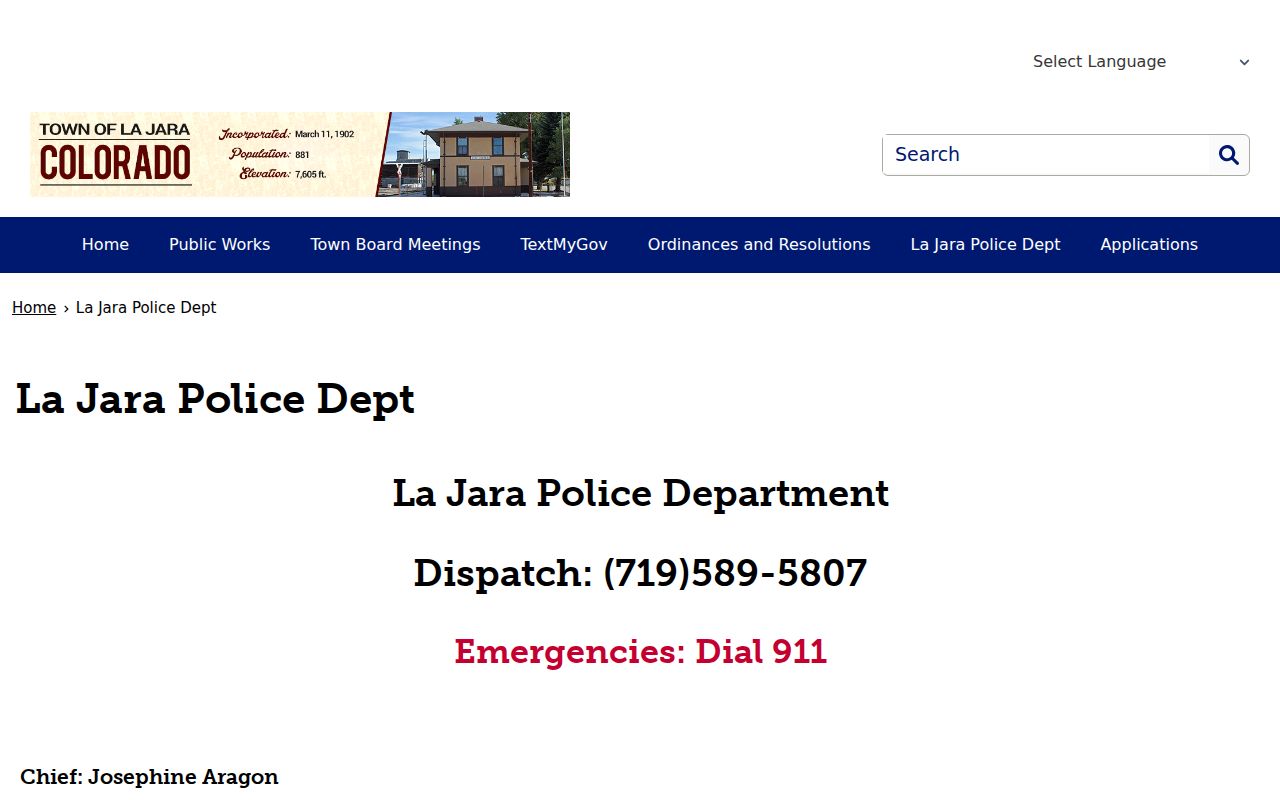Open the Applications menu item
This screenshot has width=1280, height=800.
(1149, 245)
